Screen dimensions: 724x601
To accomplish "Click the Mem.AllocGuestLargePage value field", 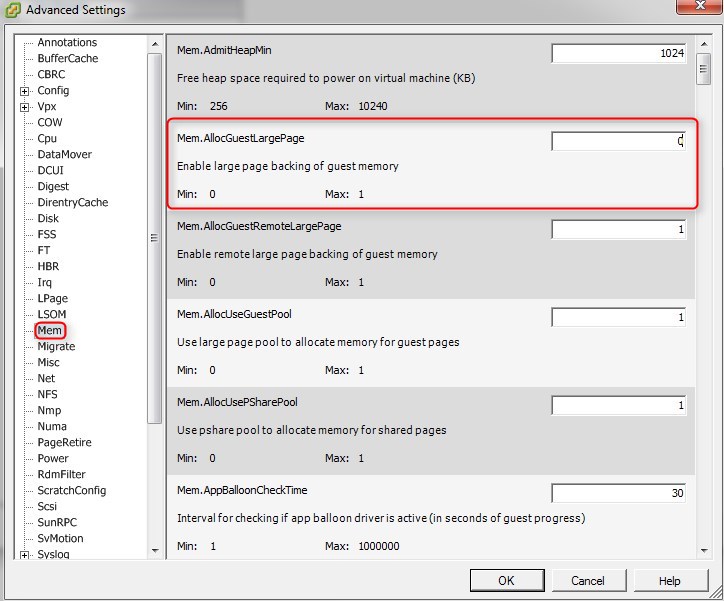I will [x=618, y=141].
